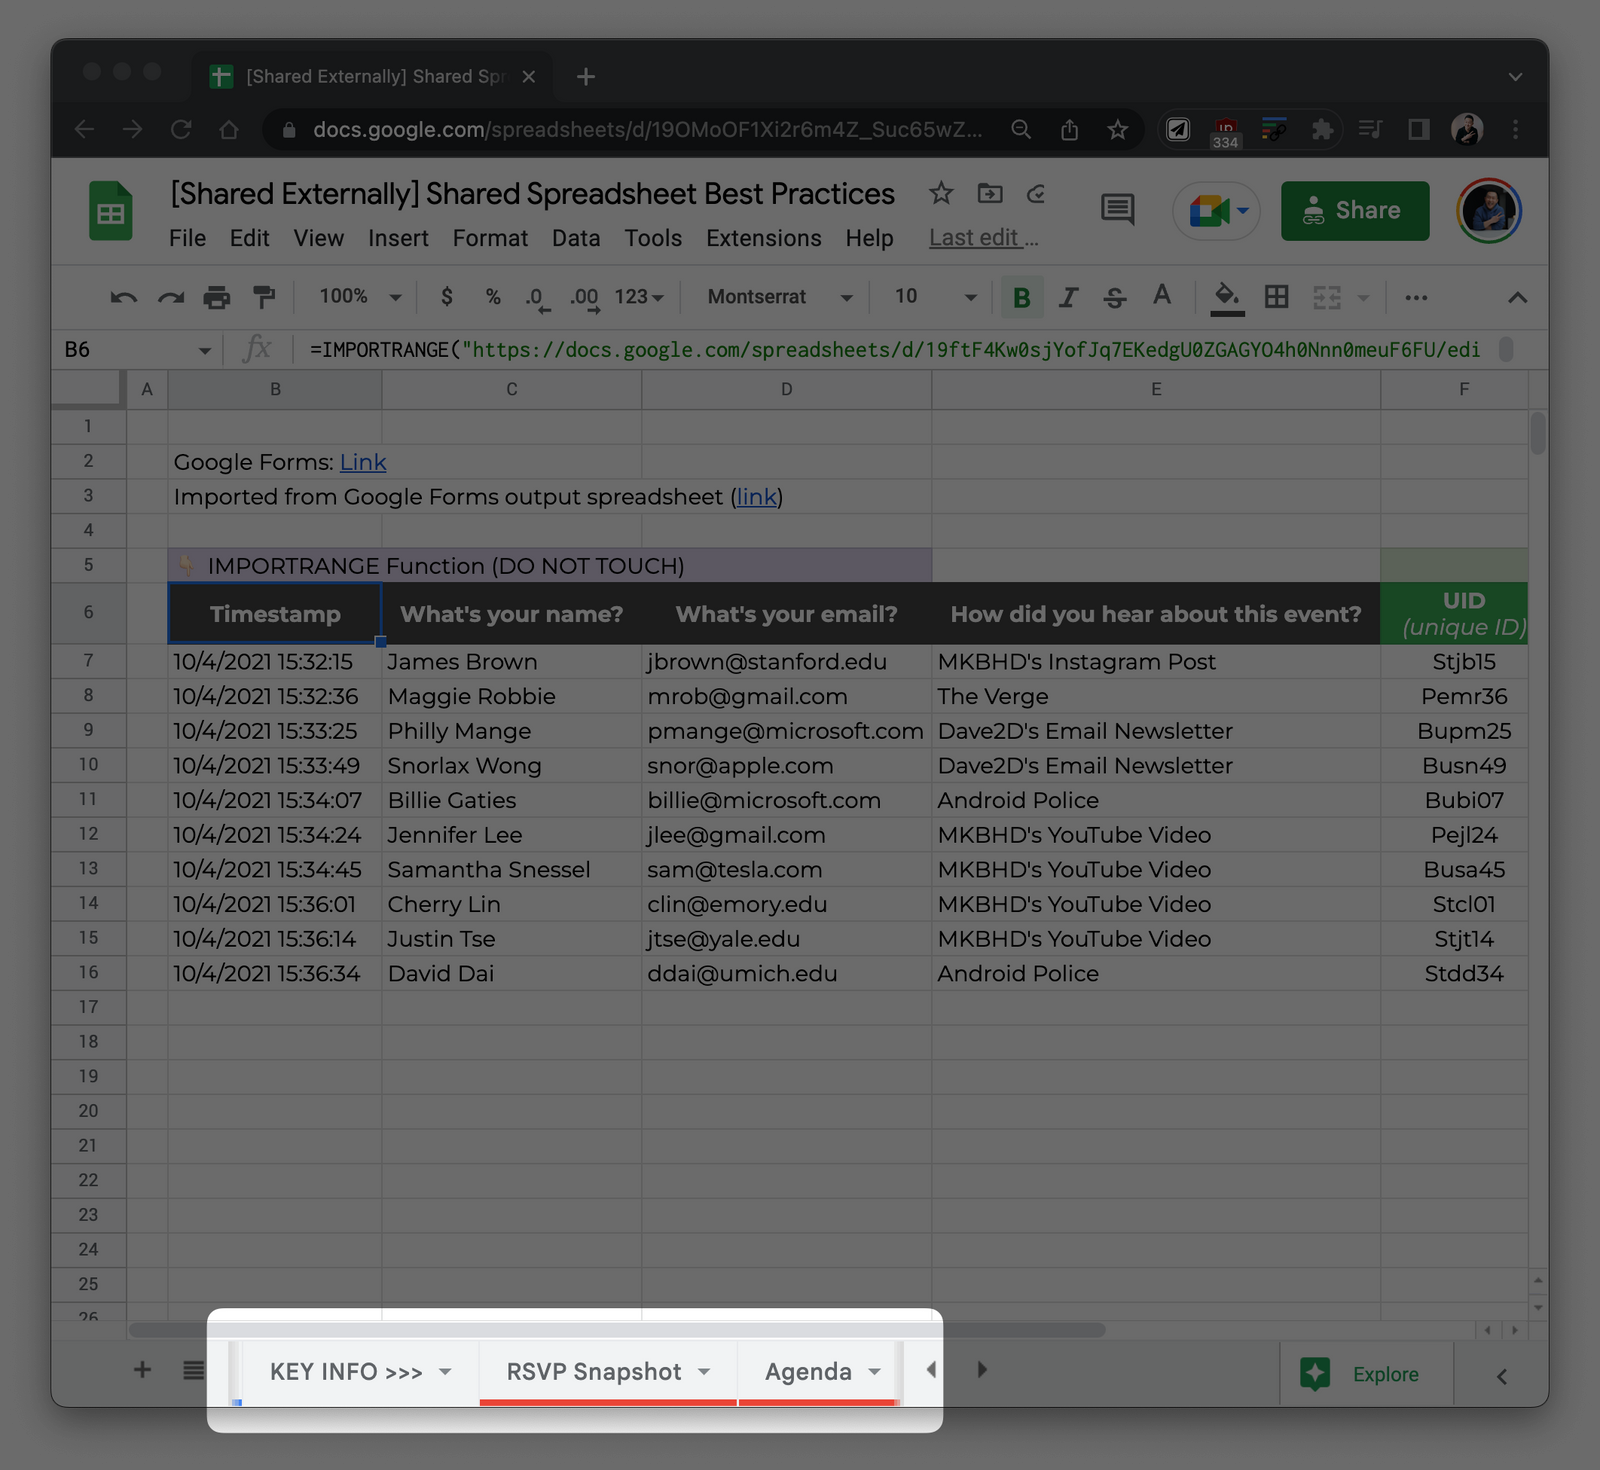Click the decrease decimal places icon
Image resolution: width=1600 pixels, height=1470 pixels.
536,297
